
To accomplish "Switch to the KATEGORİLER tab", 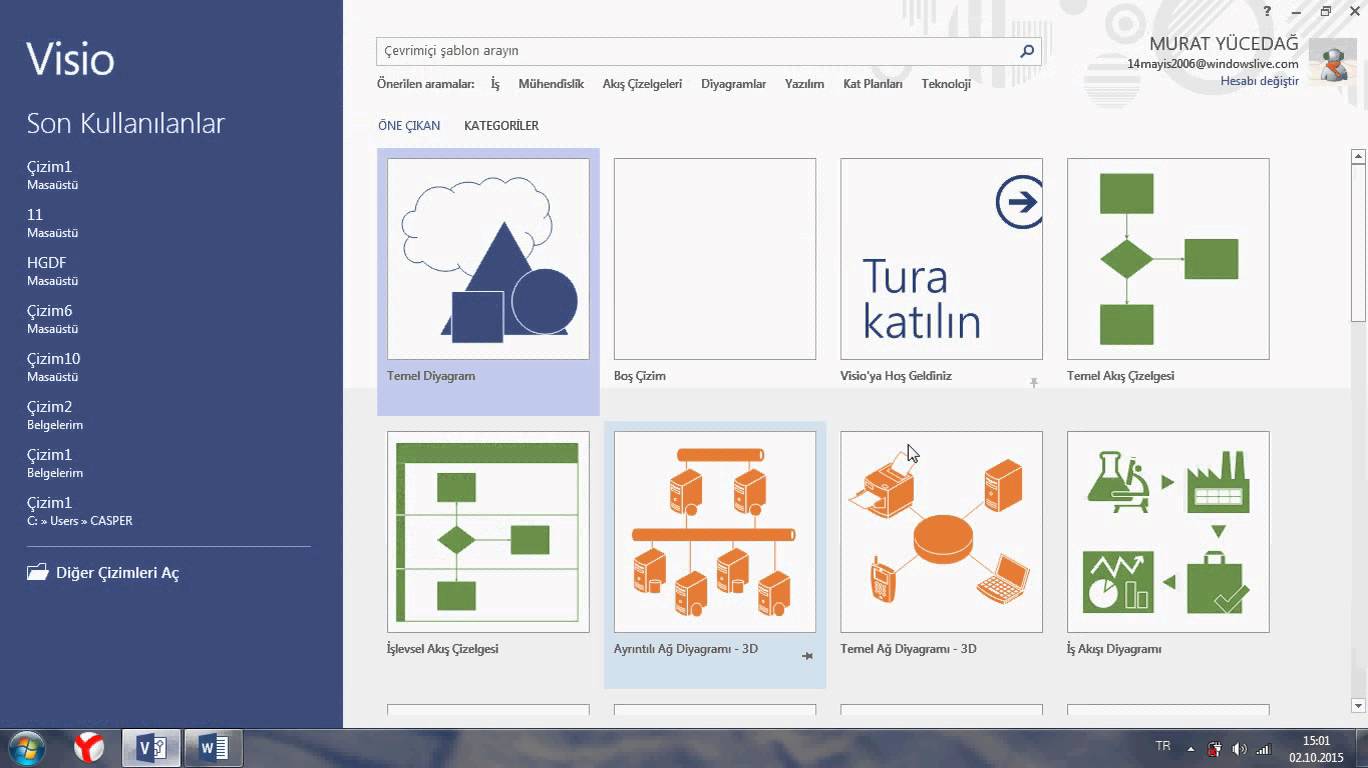I will point(501,126).
